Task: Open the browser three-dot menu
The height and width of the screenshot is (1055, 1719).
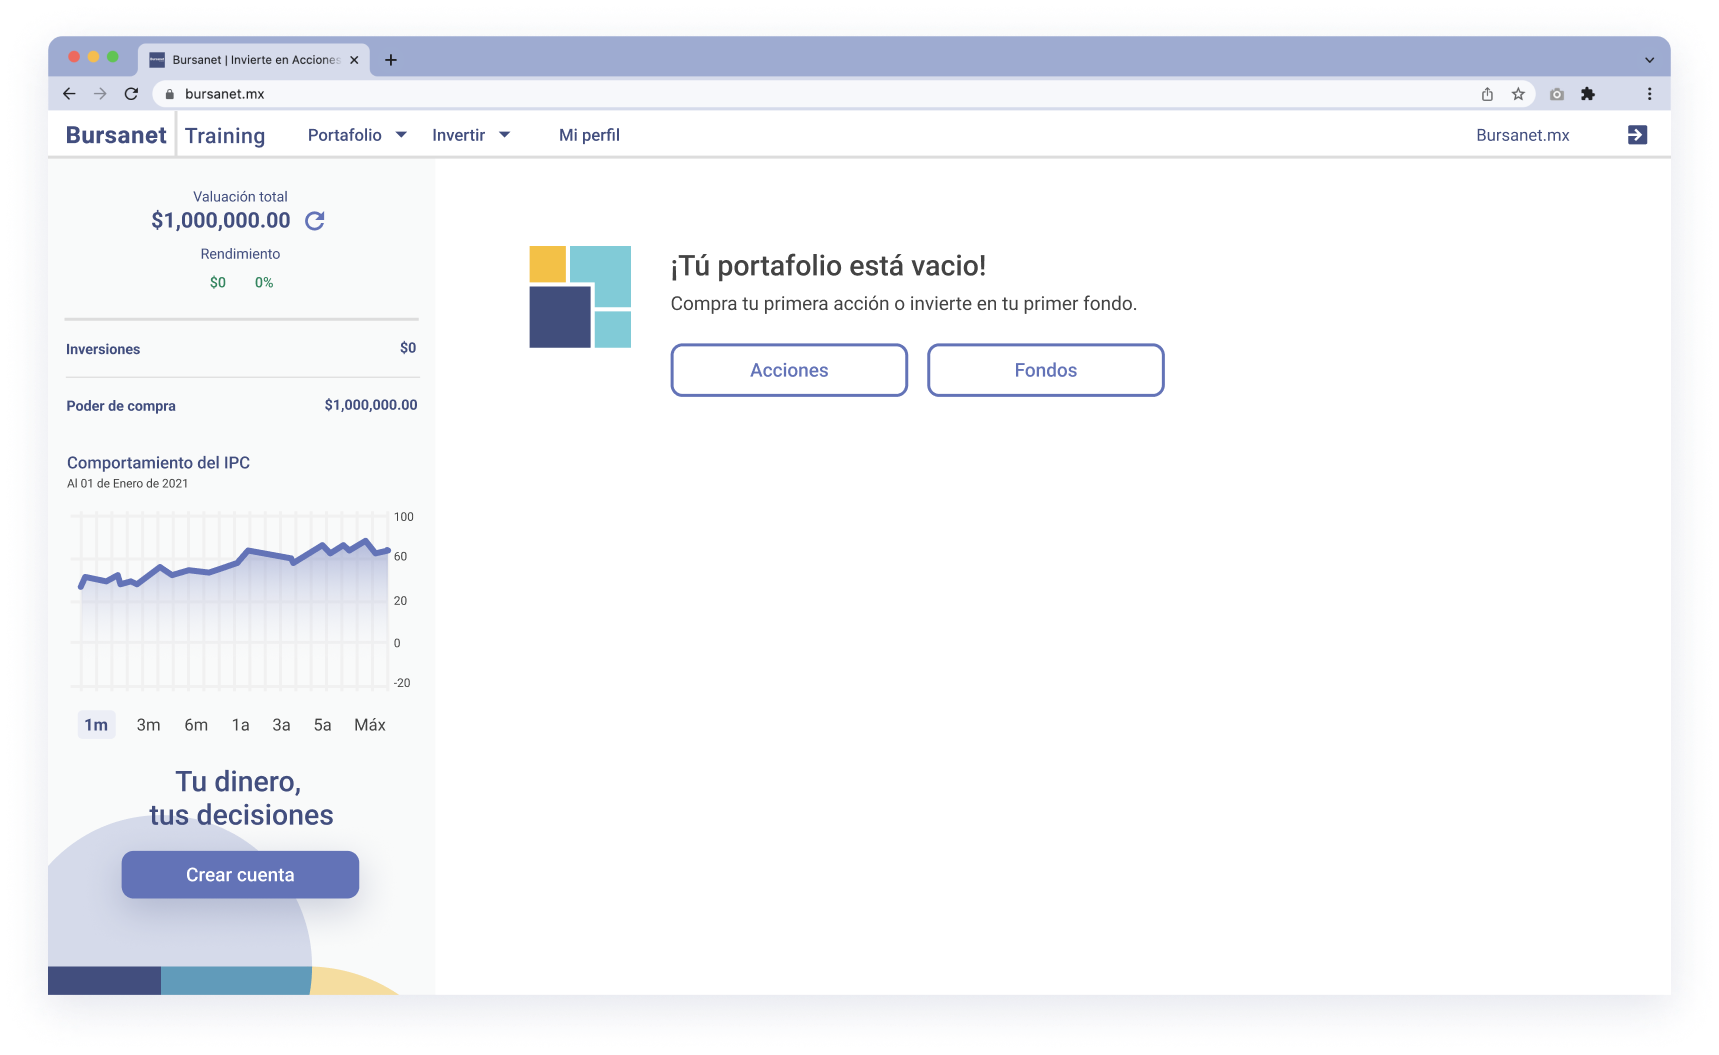Action: 1649,94
